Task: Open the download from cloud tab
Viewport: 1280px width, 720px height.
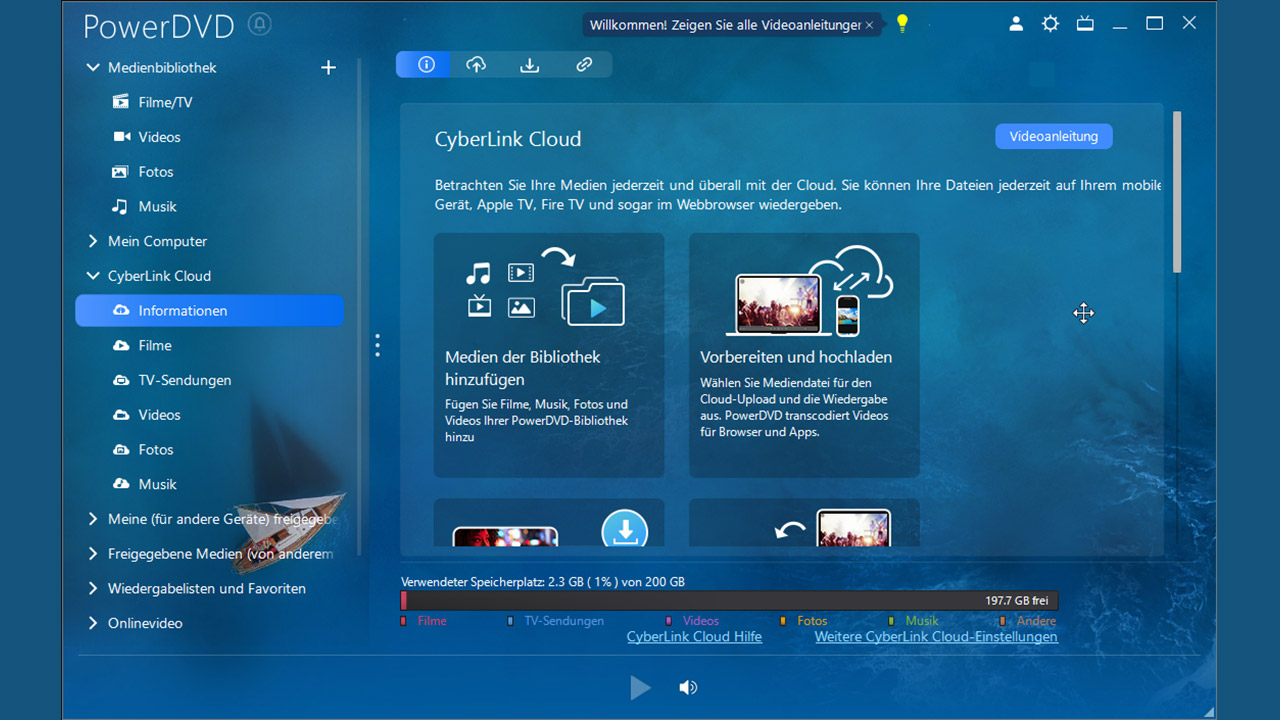Action: click(530, 65)
